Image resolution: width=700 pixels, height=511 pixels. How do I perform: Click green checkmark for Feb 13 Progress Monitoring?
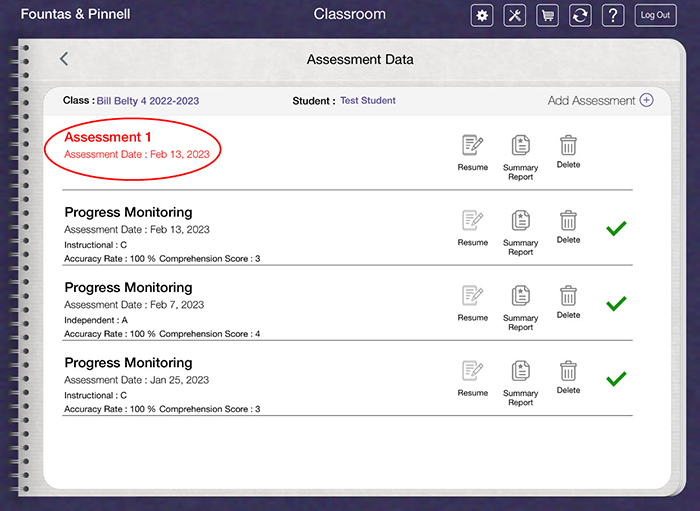[617, 229]
